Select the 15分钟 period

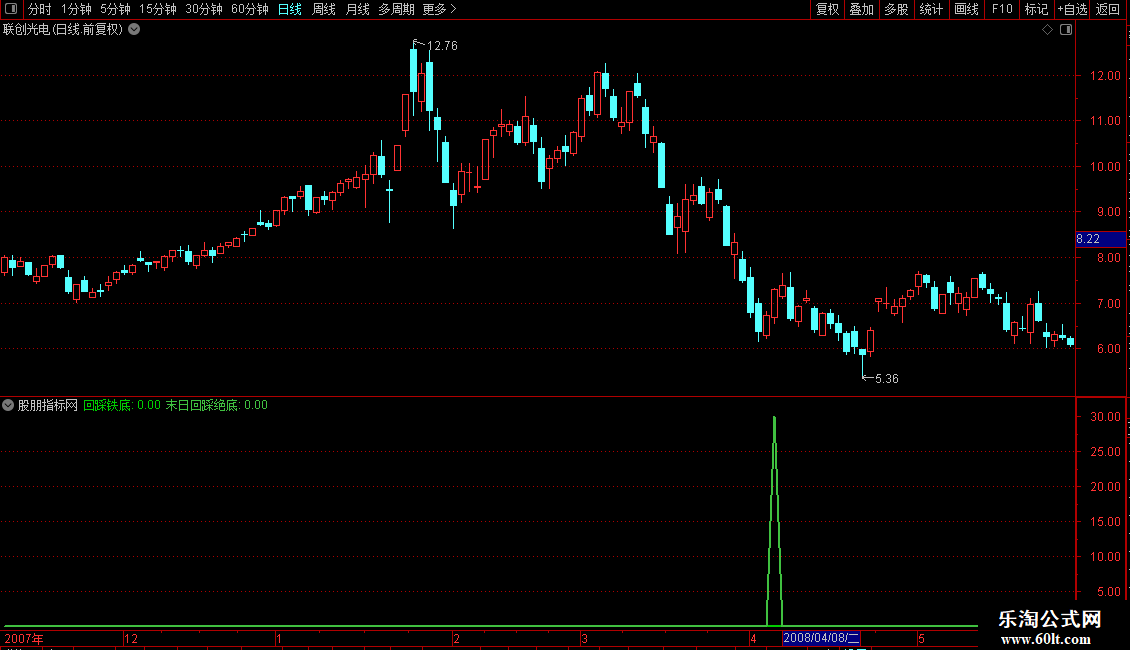tap(158, 9)
